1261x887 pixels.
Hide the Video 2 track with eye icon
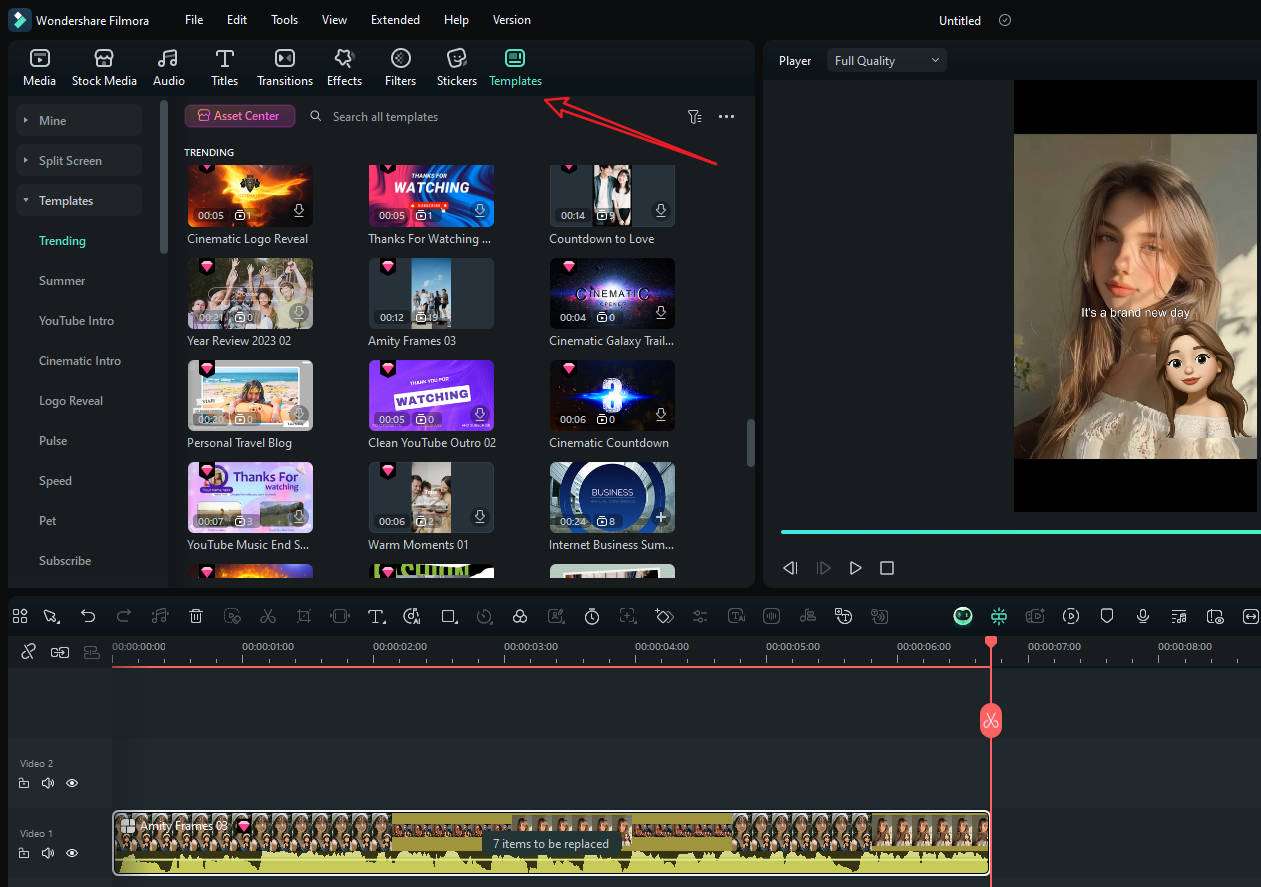pyautogui.click(x=72, y=783)
